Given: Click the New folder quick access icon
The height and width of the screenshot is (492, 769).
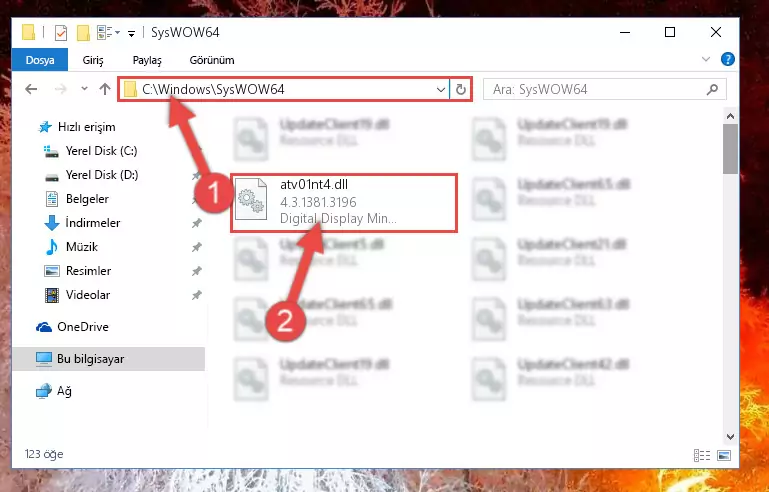Looking at the screenshot, I should point(83,33).
